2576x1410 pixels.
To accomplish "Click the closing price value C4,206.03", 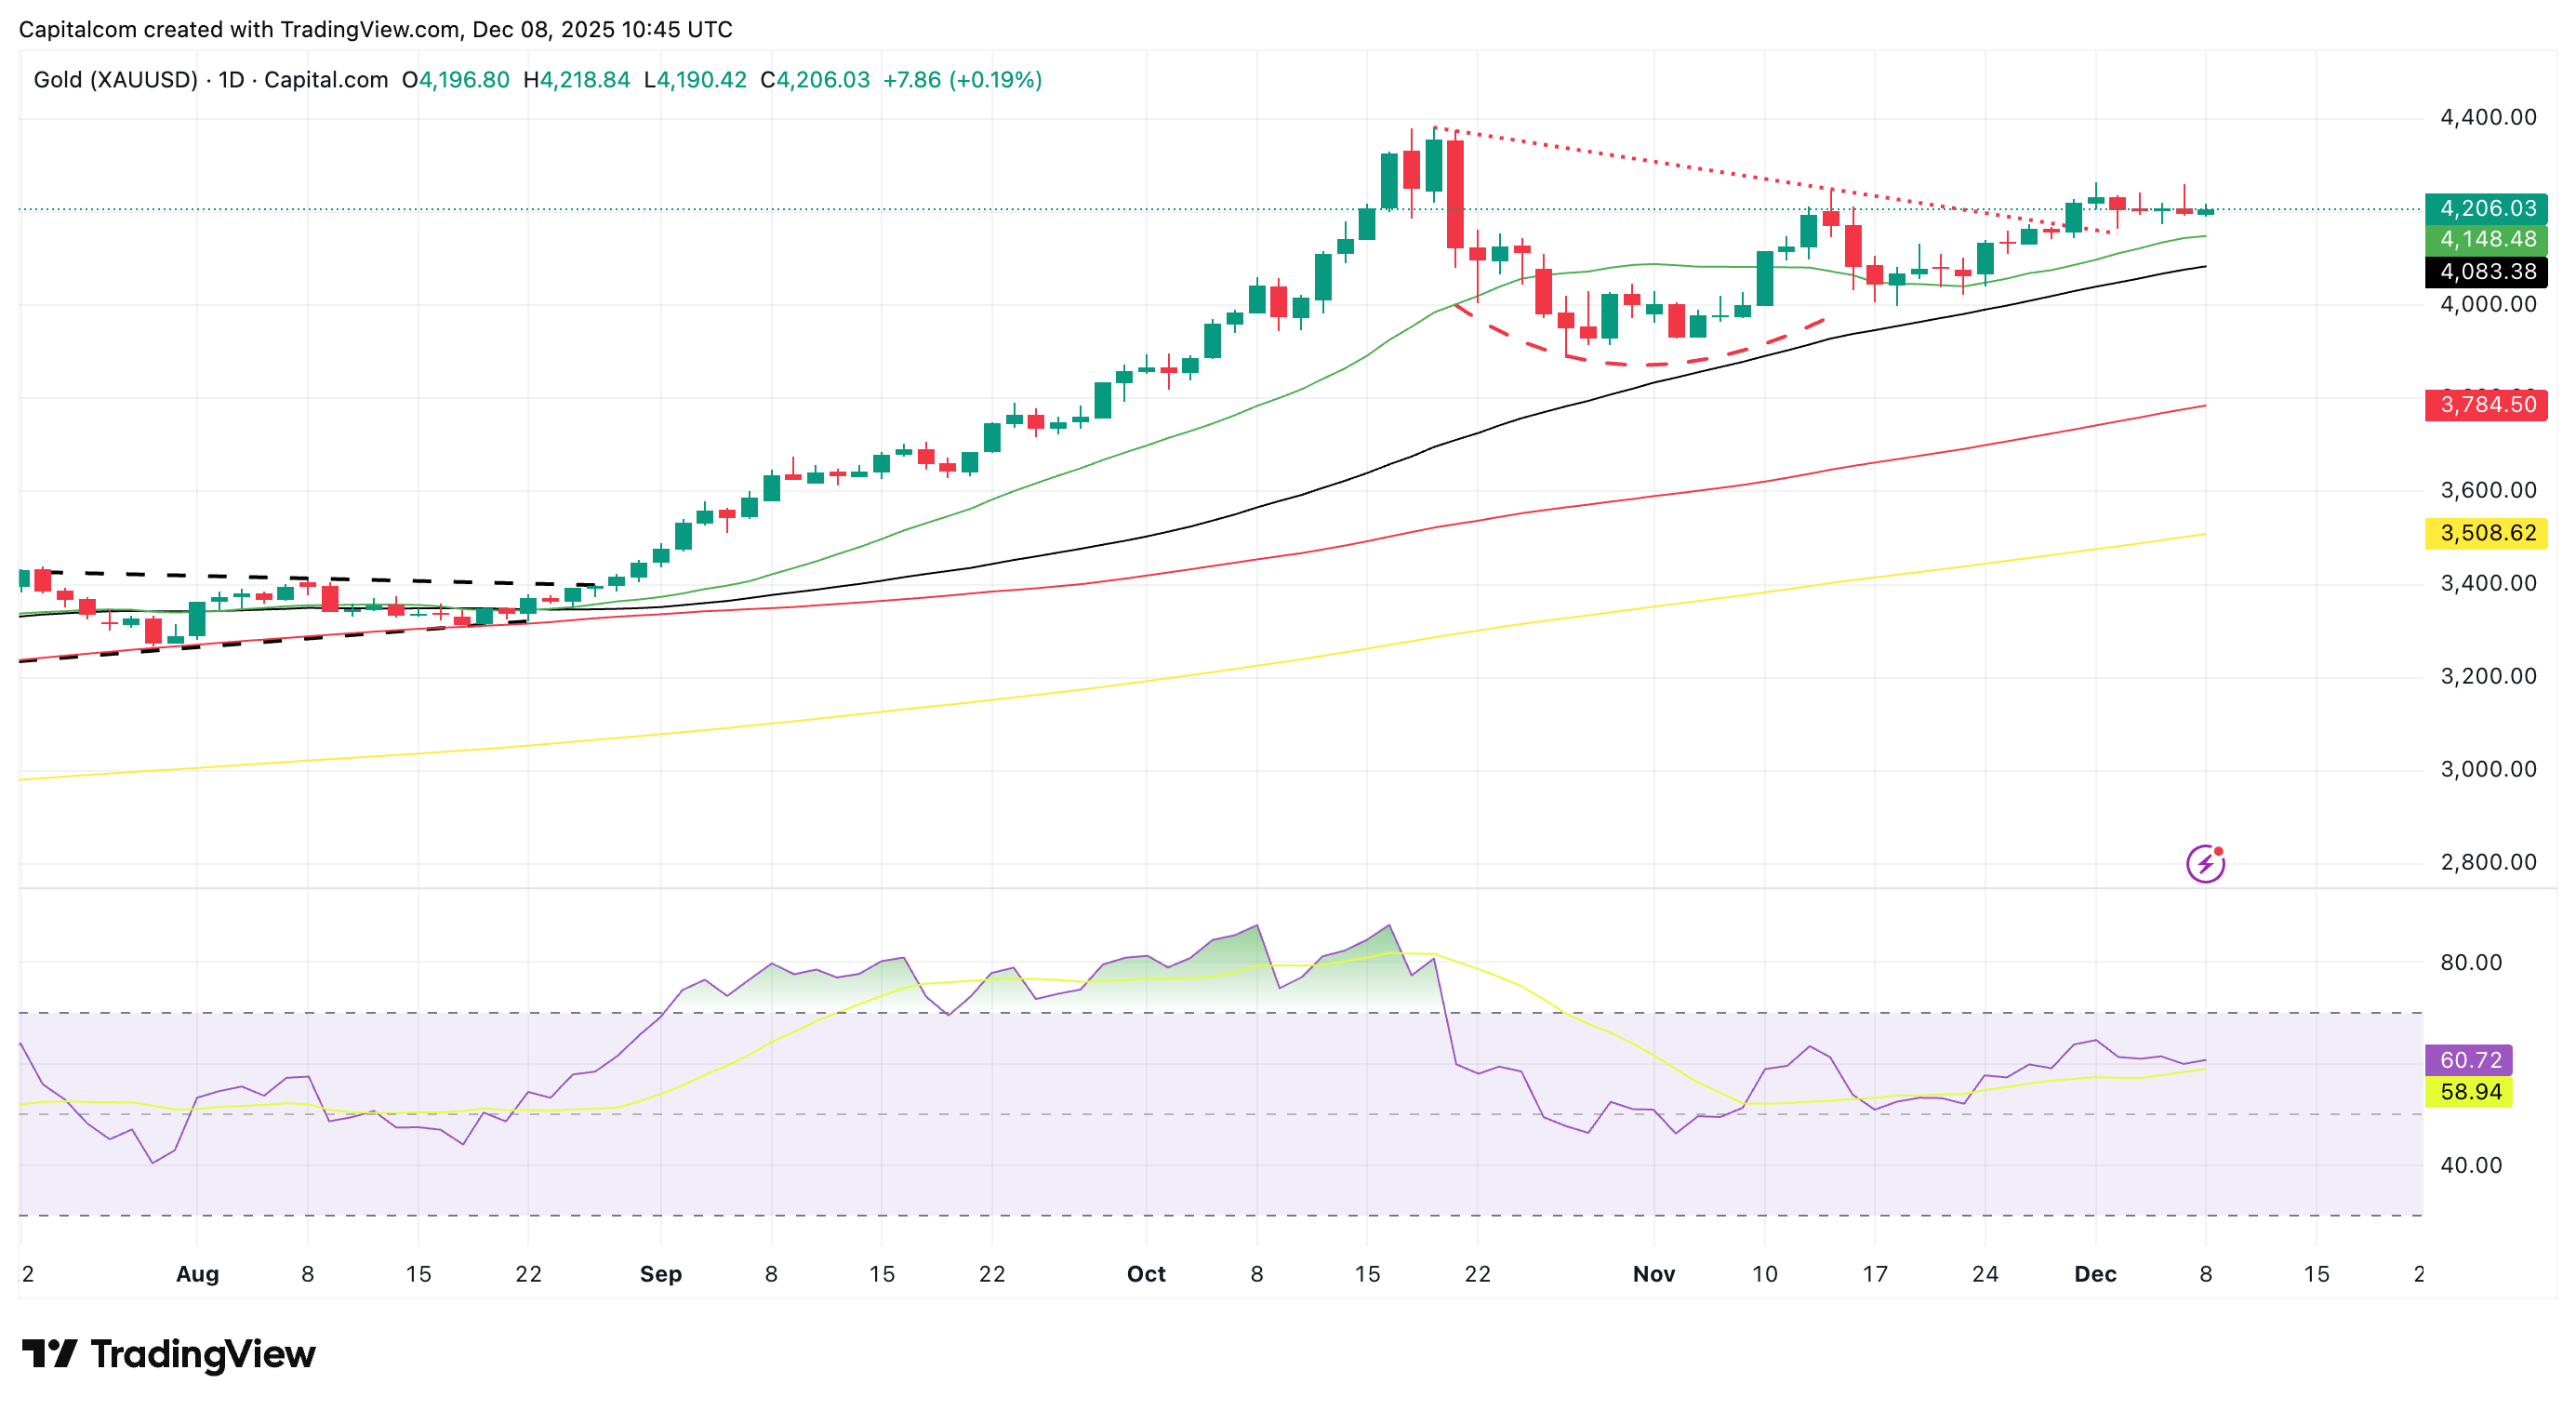I will (815, 80).
